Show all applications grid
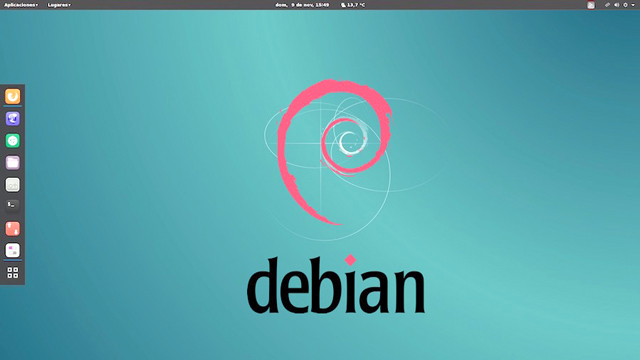Viewport: 640px width, 360px height. coord(13,273)
